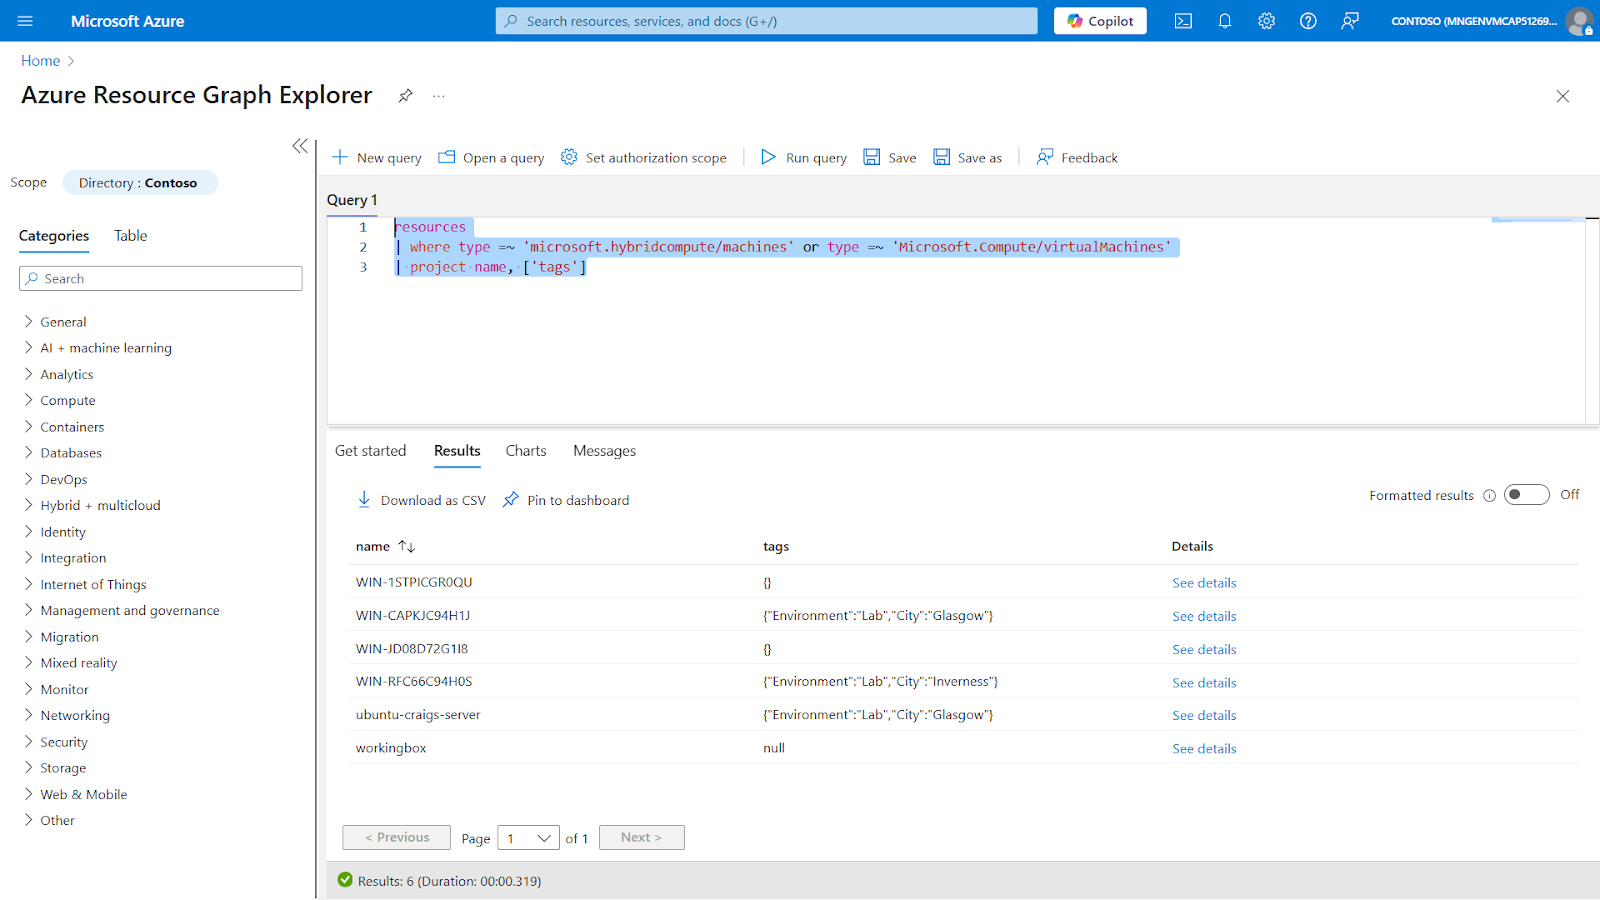Expand the Migration category
Screen dimensions: 1600x900
point(60,637)
